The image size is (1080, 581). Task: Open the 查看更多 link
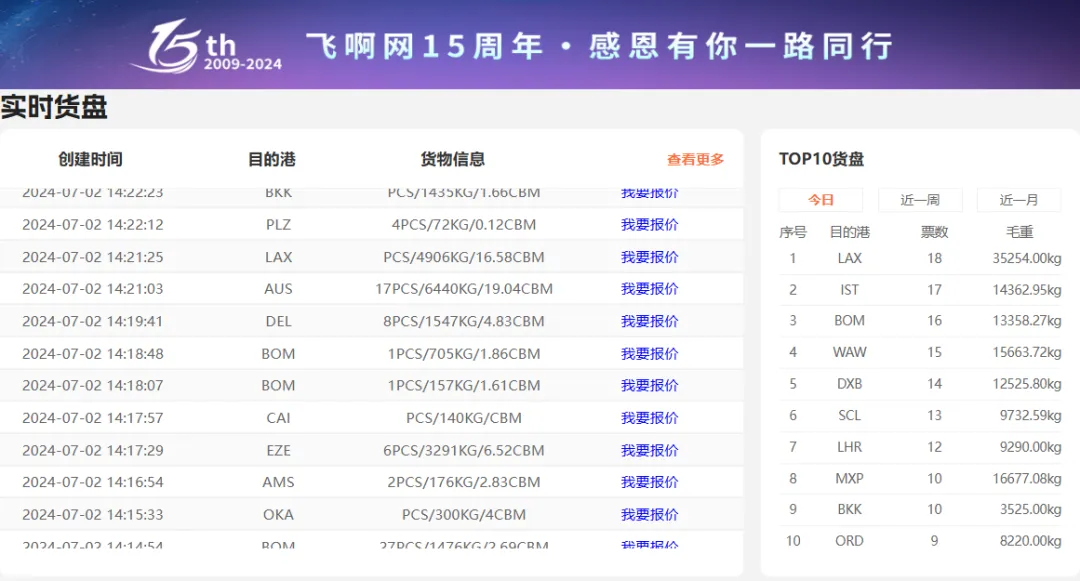click(x=695, y=160)
